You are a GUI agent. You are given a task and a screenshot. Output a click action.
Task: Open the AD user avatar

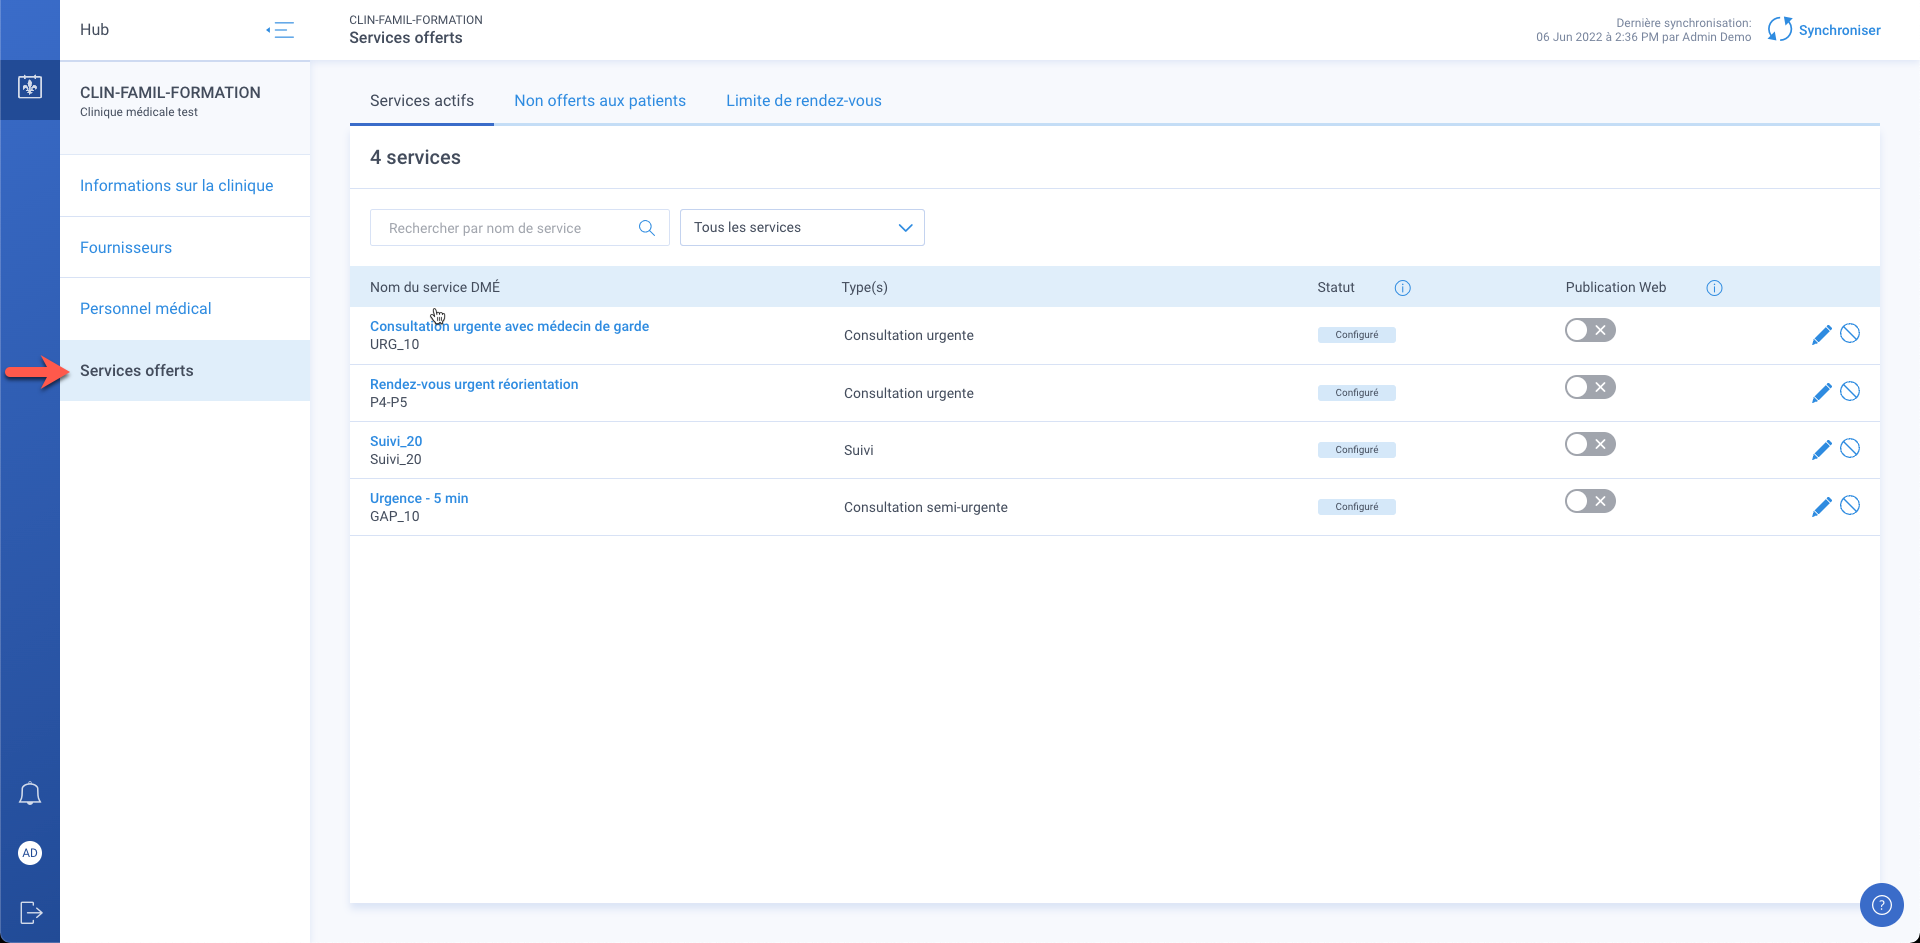point(30,853)
